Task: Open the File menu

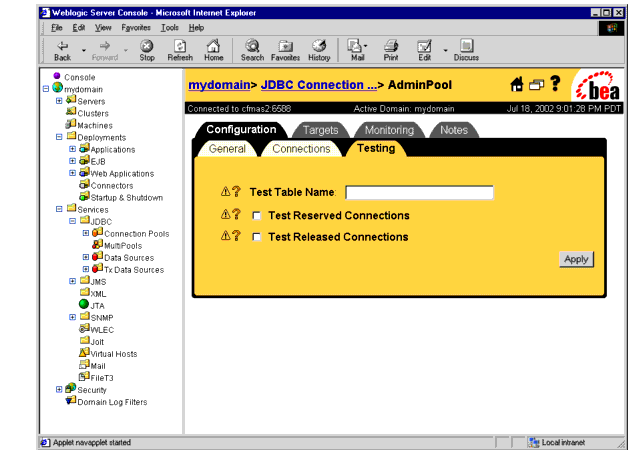Action: pos(57,27)
